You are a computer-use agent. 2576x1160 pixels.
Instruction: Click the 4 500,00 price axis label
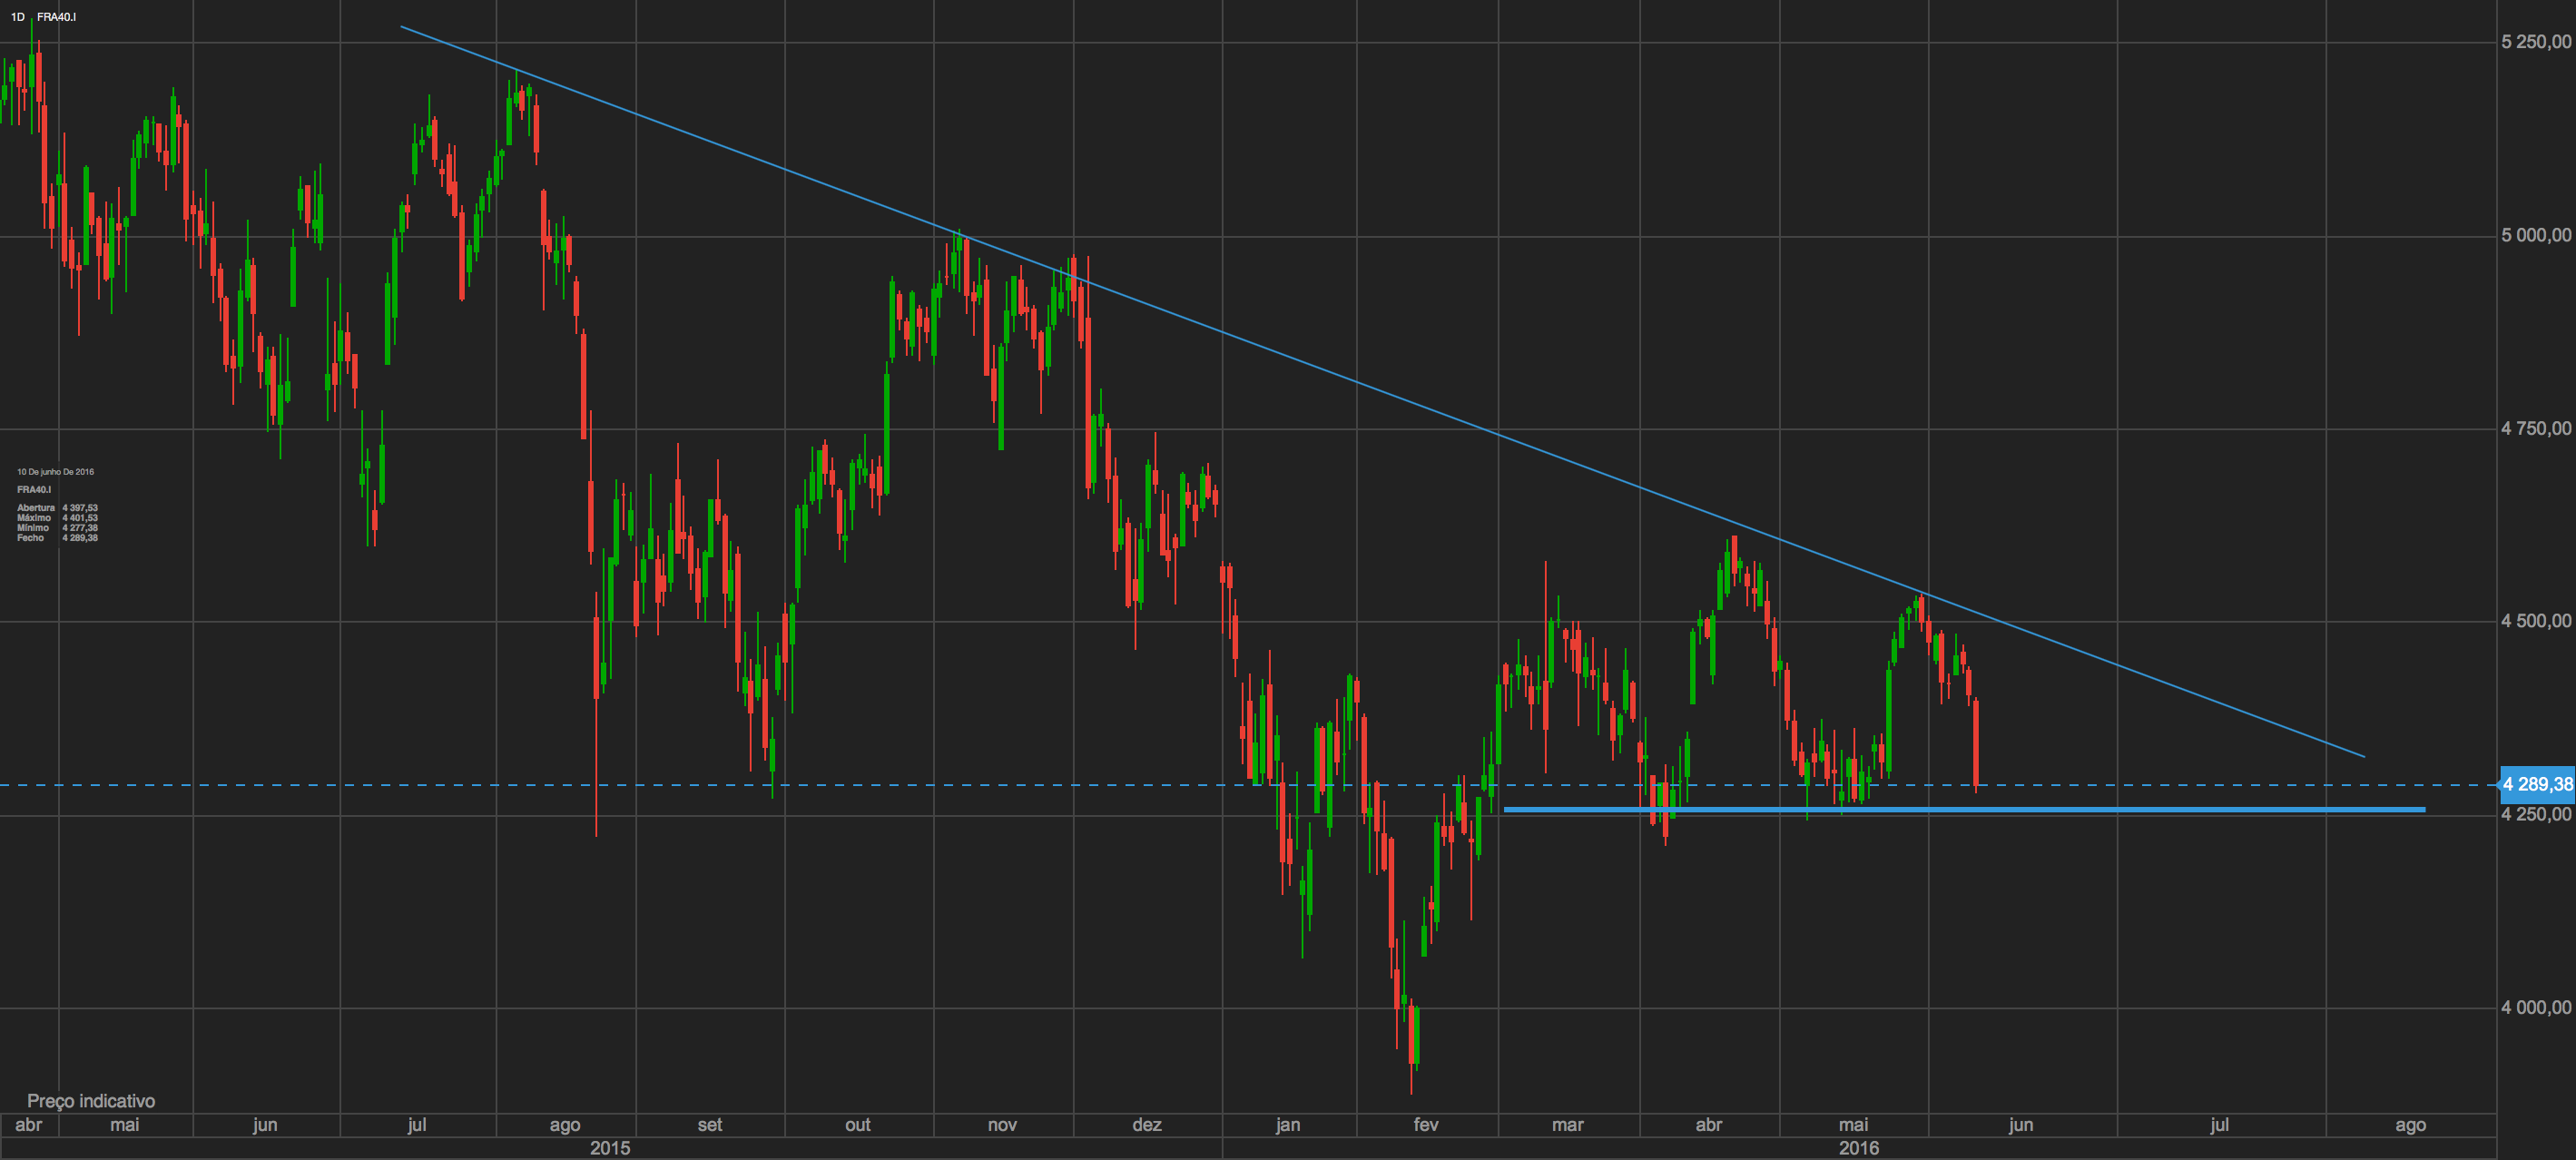2535,622
